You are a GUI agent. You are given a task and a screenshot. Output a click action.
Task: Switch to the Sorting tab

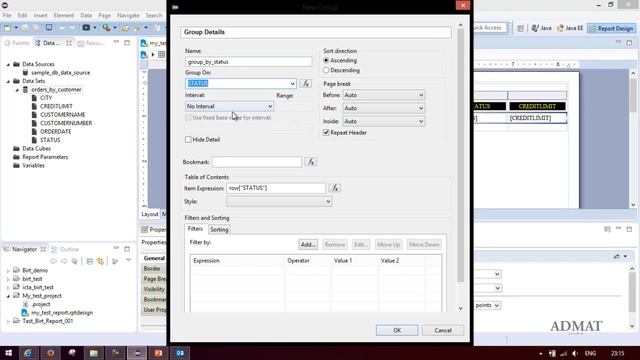[219, 229]
